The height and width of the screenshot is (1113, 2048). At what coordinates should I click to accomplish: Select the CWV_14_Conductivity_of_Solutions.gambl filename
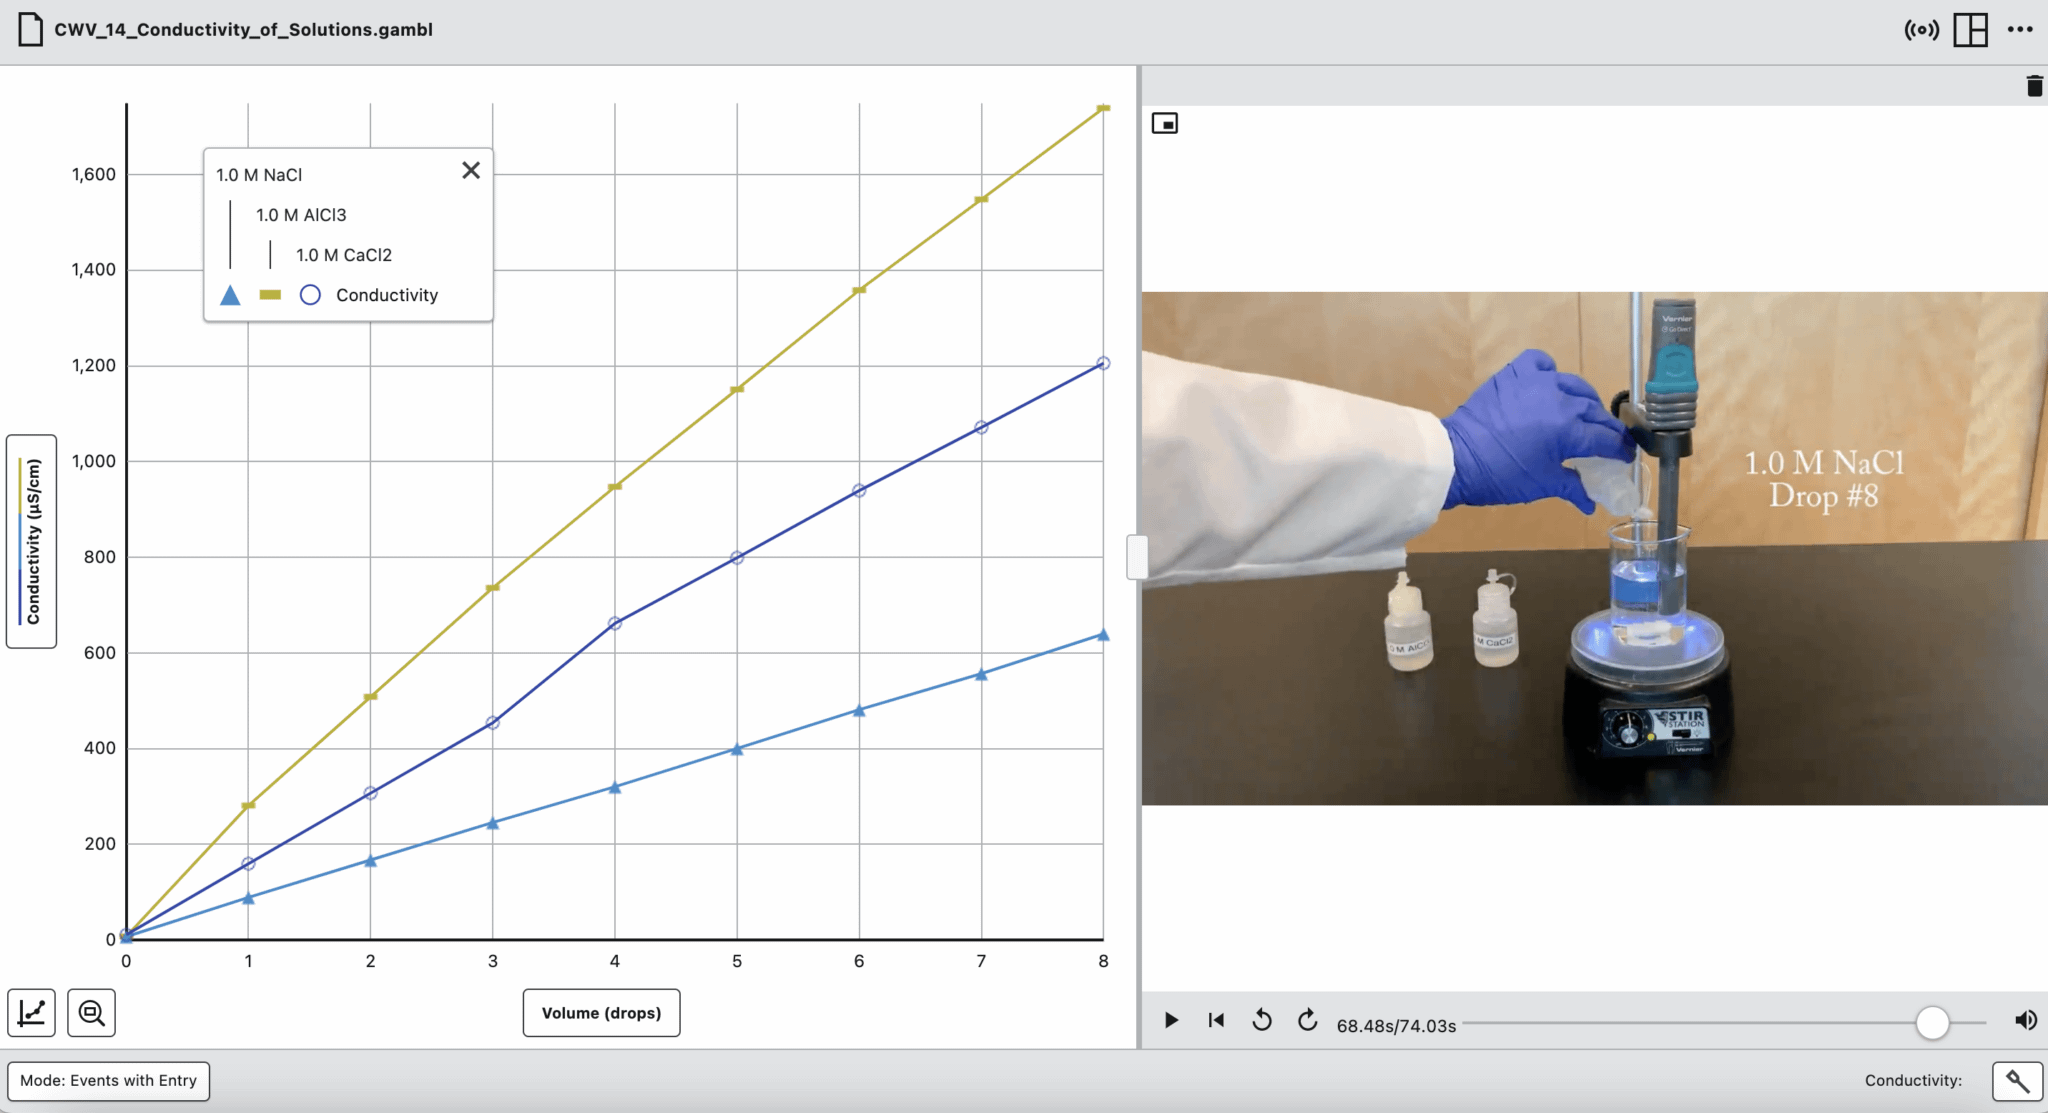[243, 30]
